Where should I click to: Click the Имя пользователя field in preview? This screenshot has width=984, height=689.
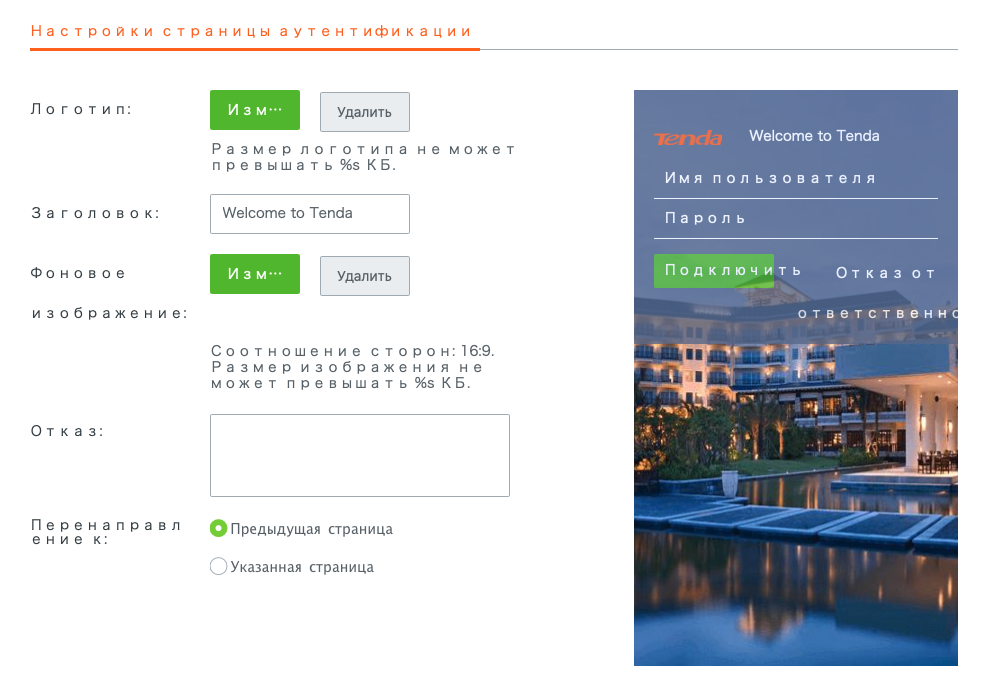[795, 179]
